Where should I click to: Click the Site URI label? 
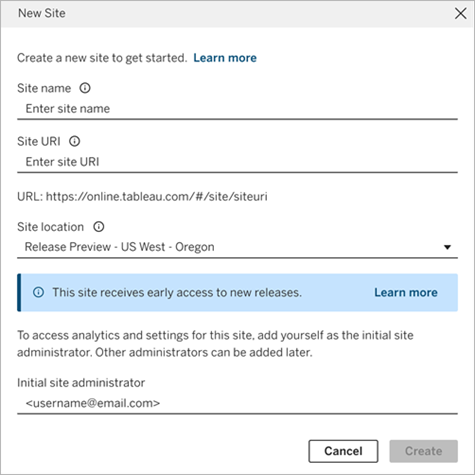coord(39,141)
